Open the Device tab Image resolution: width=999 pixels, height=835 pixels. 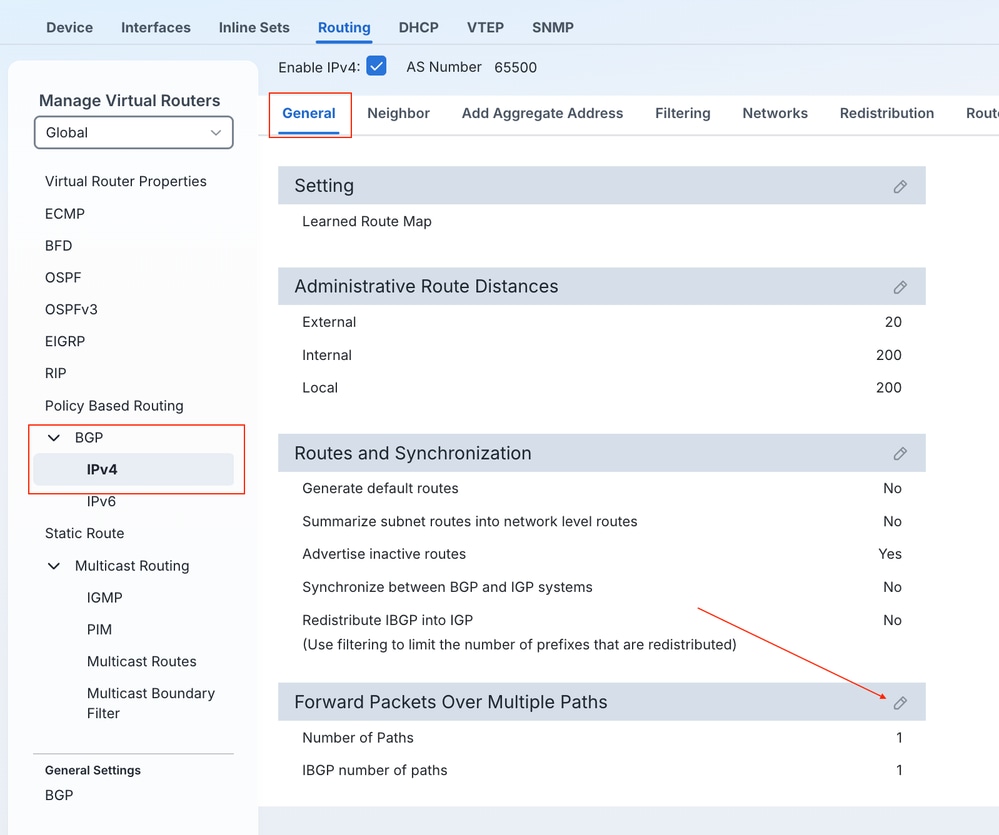tap(69, 27)
